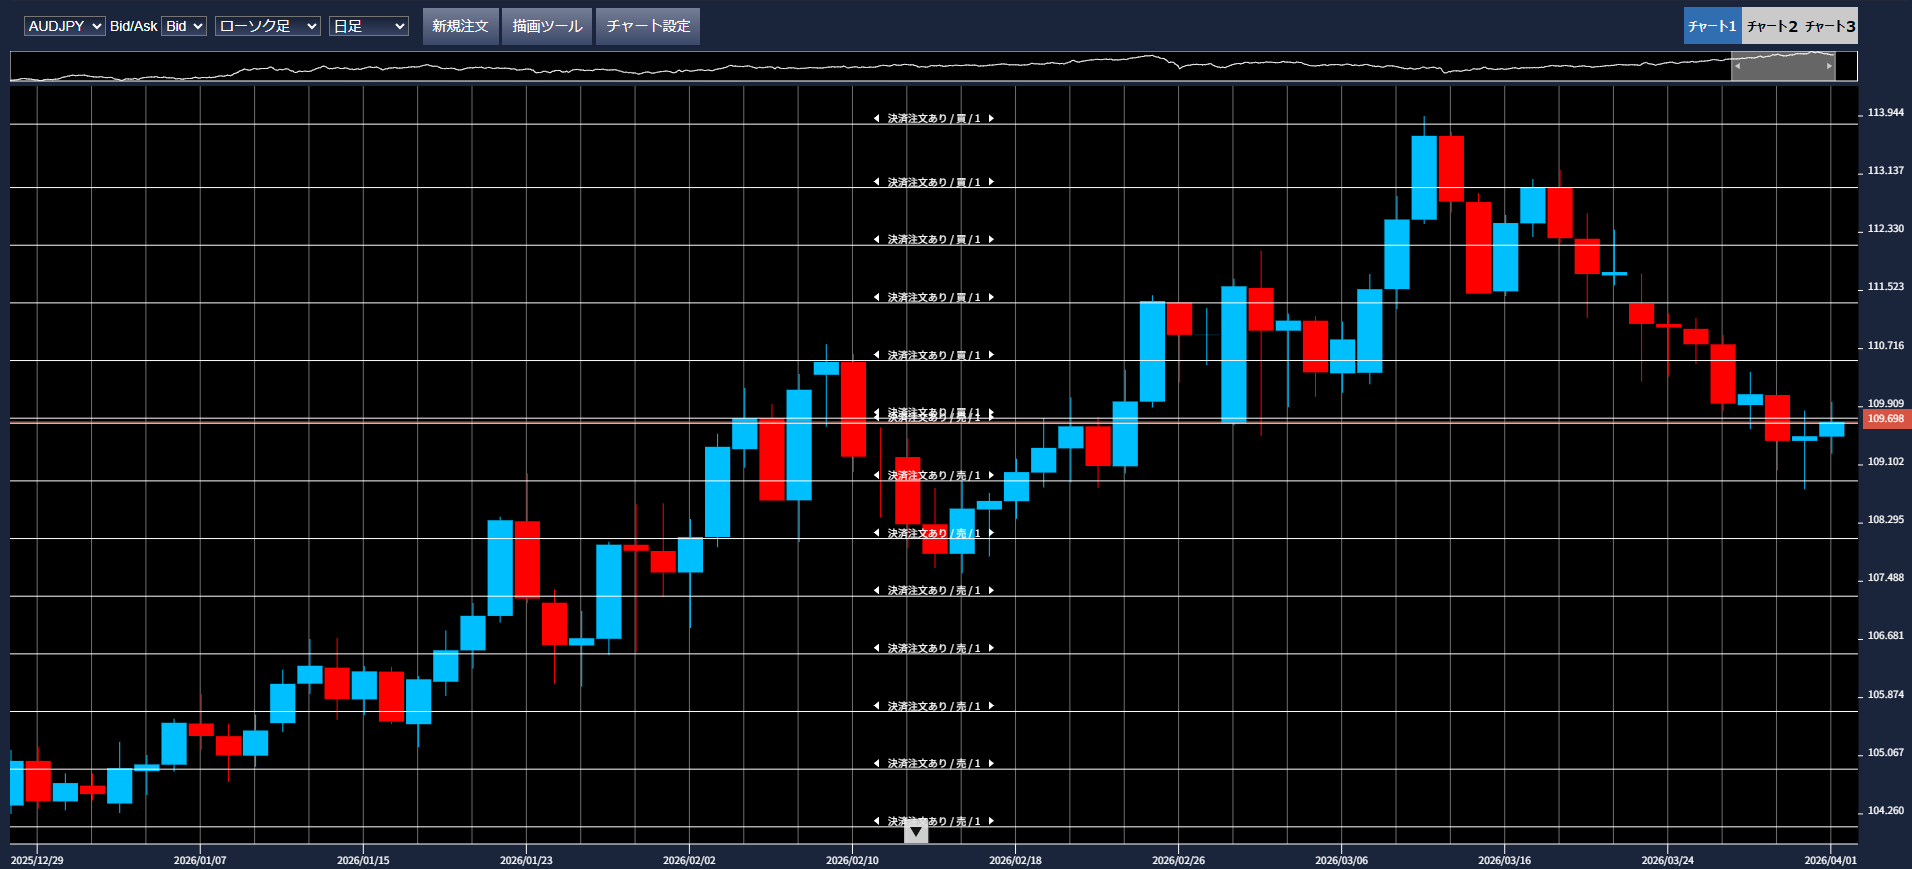Screen dimensions: 1912x869
Task: Click the red 109.698 current price tag
Action: tap(1885, 419)
